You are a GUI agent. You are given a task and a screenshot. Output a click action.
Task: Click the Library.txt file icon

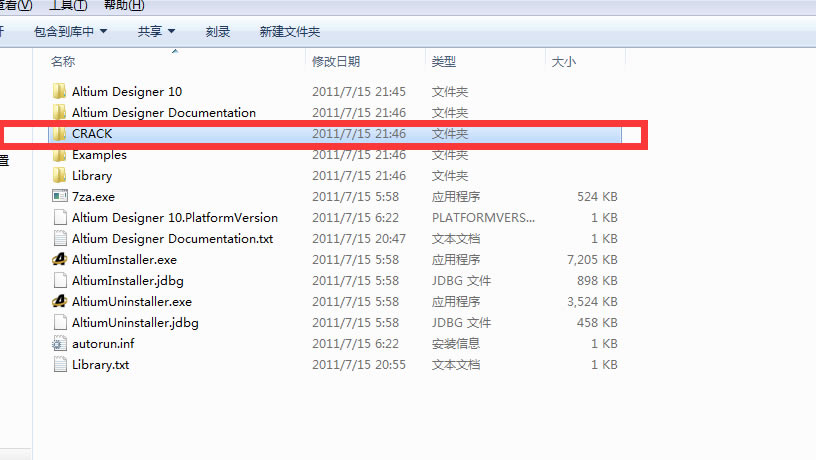coord(60,364)
